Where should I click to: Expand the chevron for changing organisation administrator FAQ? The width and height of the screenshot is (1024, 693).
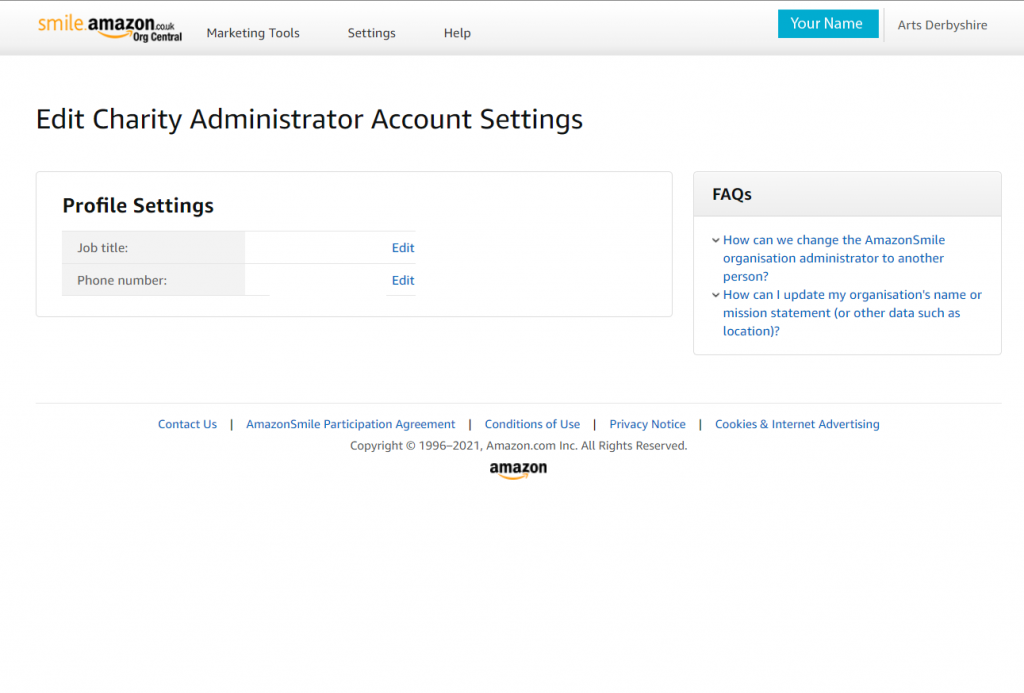pyautogui.click(x=716, y=240)
